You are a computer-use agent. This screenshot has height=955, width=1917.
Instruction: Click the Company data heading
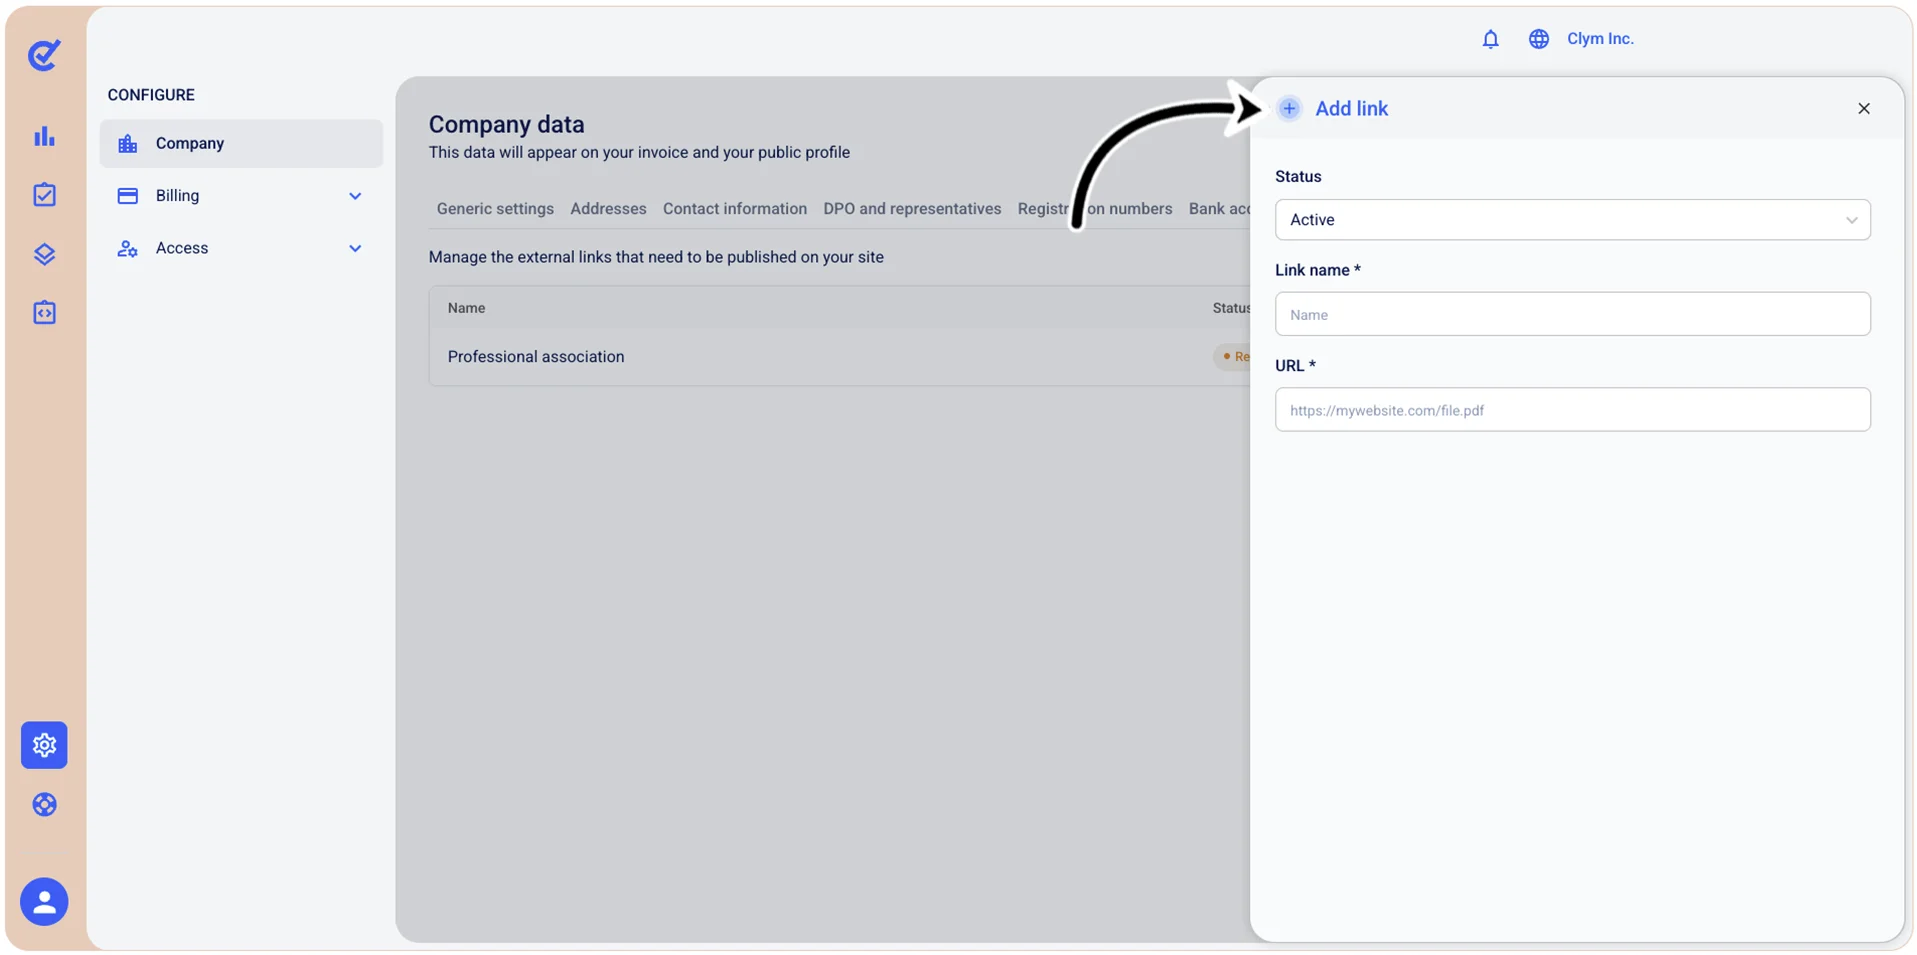point(506,124)
